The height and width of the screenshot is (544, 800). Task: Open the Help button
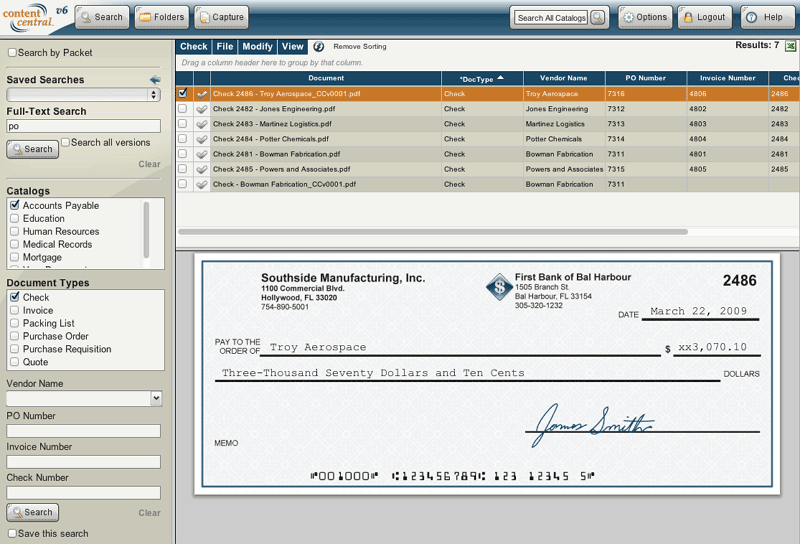(x=767, y=17)
